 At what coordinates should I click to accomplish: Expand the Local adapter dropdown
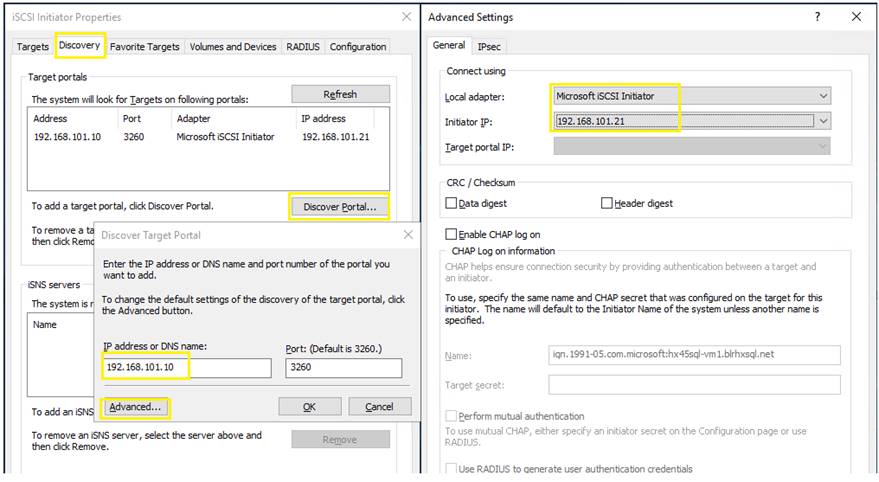[x=823, y=96]
